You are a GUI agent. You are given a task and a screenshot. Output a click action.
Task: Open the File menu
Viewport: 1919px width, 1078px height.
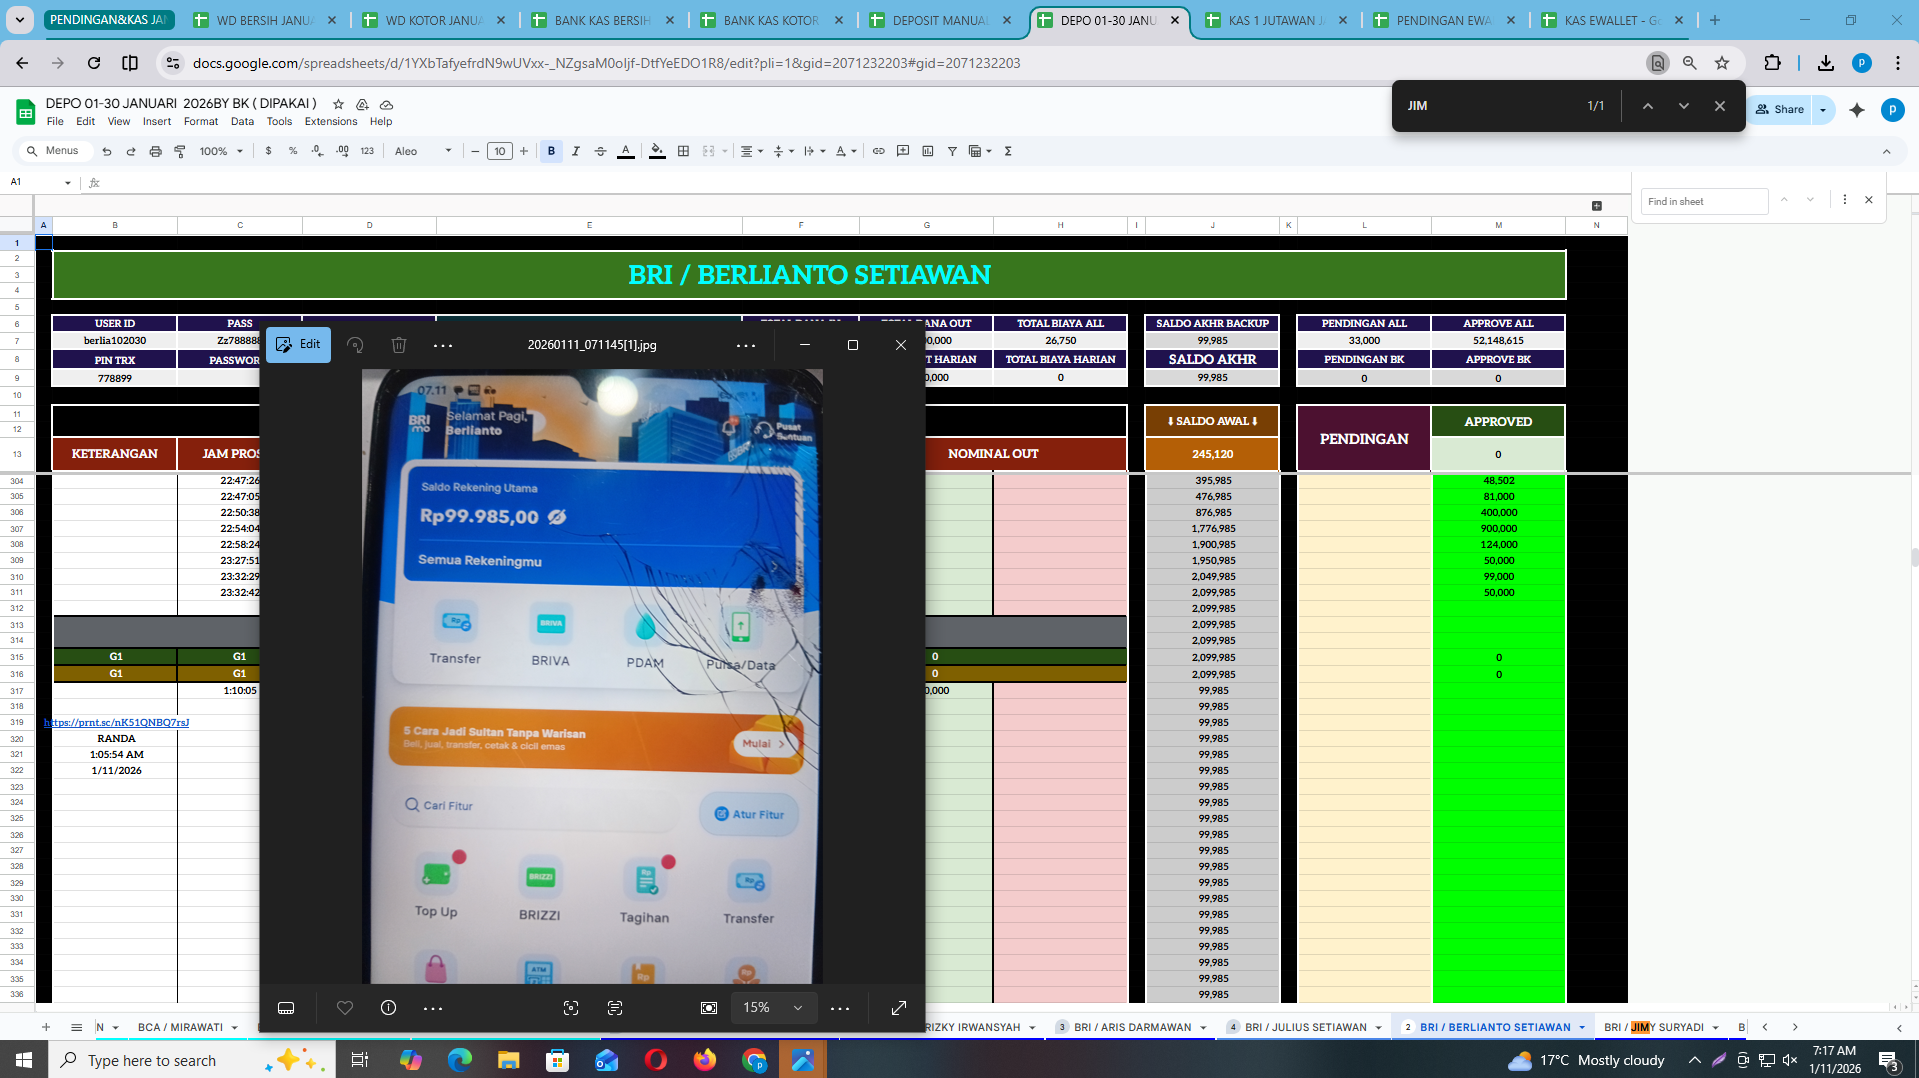(55, 122)
